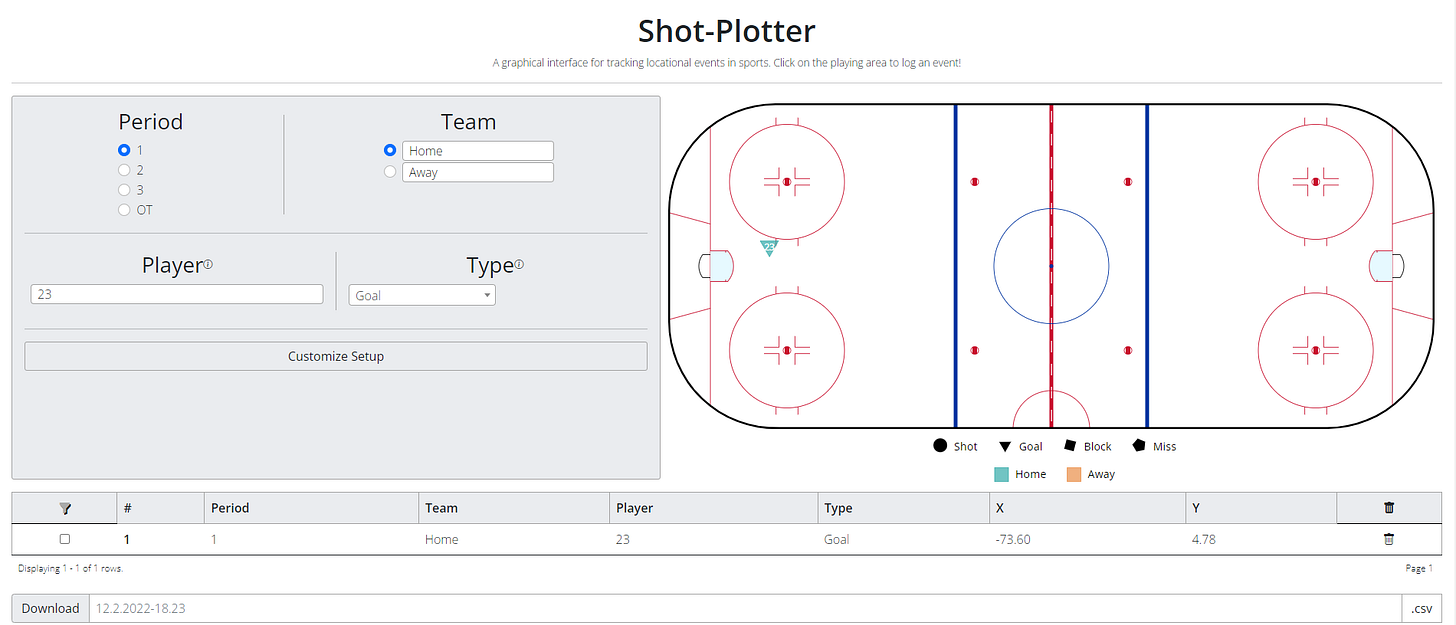Click the filter funnel icon in the table header
1456x625 pixels.
[64, 508]
